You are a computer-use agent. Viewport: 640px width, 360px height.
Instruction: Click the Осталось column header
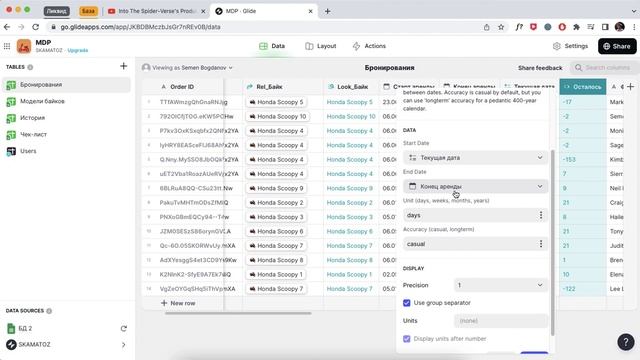[x=582, y=87]
